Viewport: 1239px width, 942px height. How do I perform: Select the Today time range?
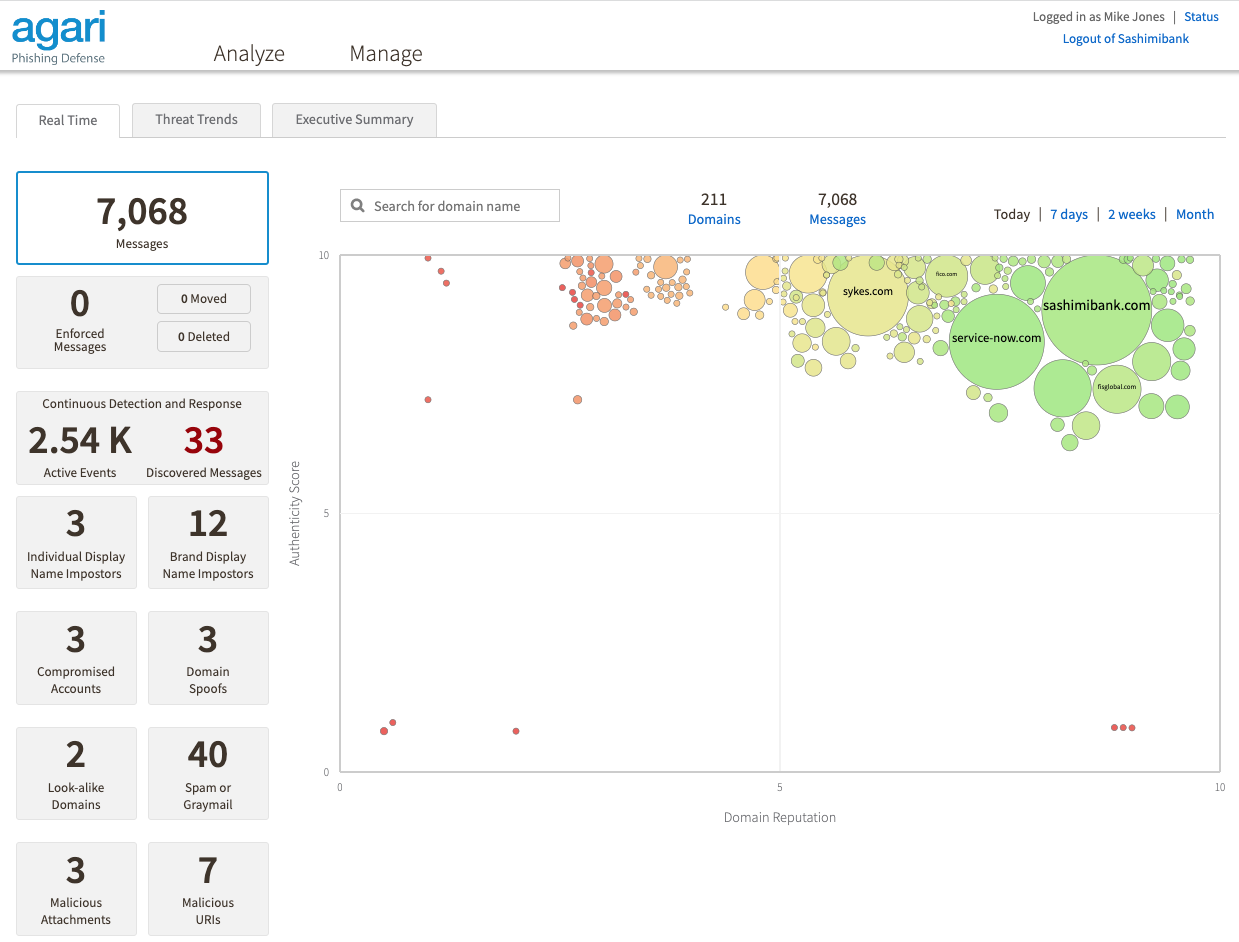(1012, 214)
